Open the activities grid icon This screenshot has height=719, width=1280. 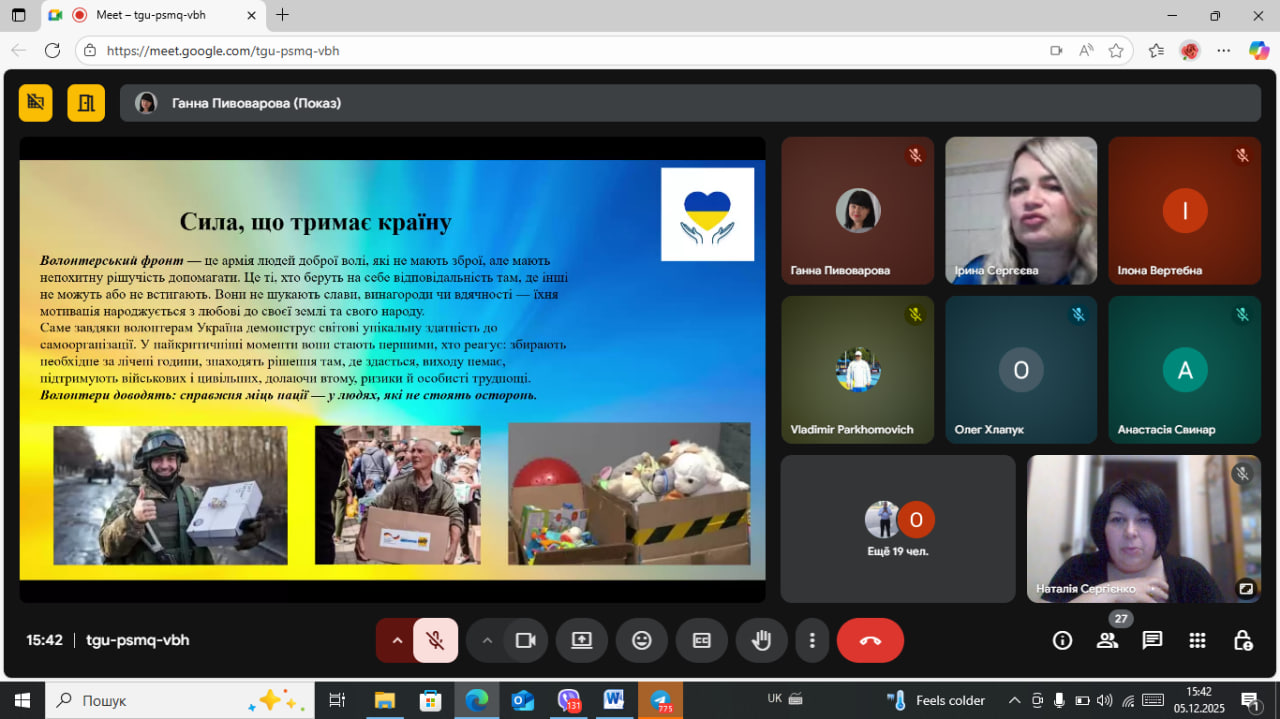pyautogui.click(x=1197, y=640)
